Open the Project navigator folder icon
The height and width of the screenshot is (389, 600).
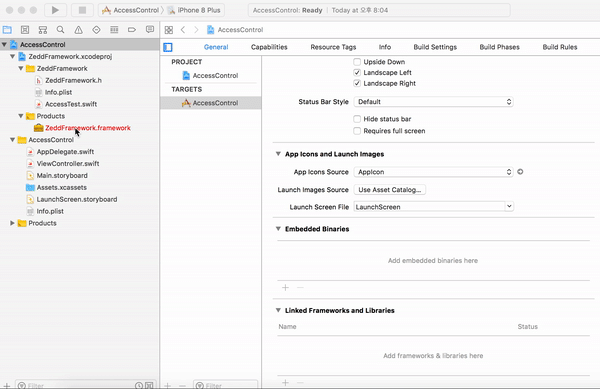(x=7, y=30)
